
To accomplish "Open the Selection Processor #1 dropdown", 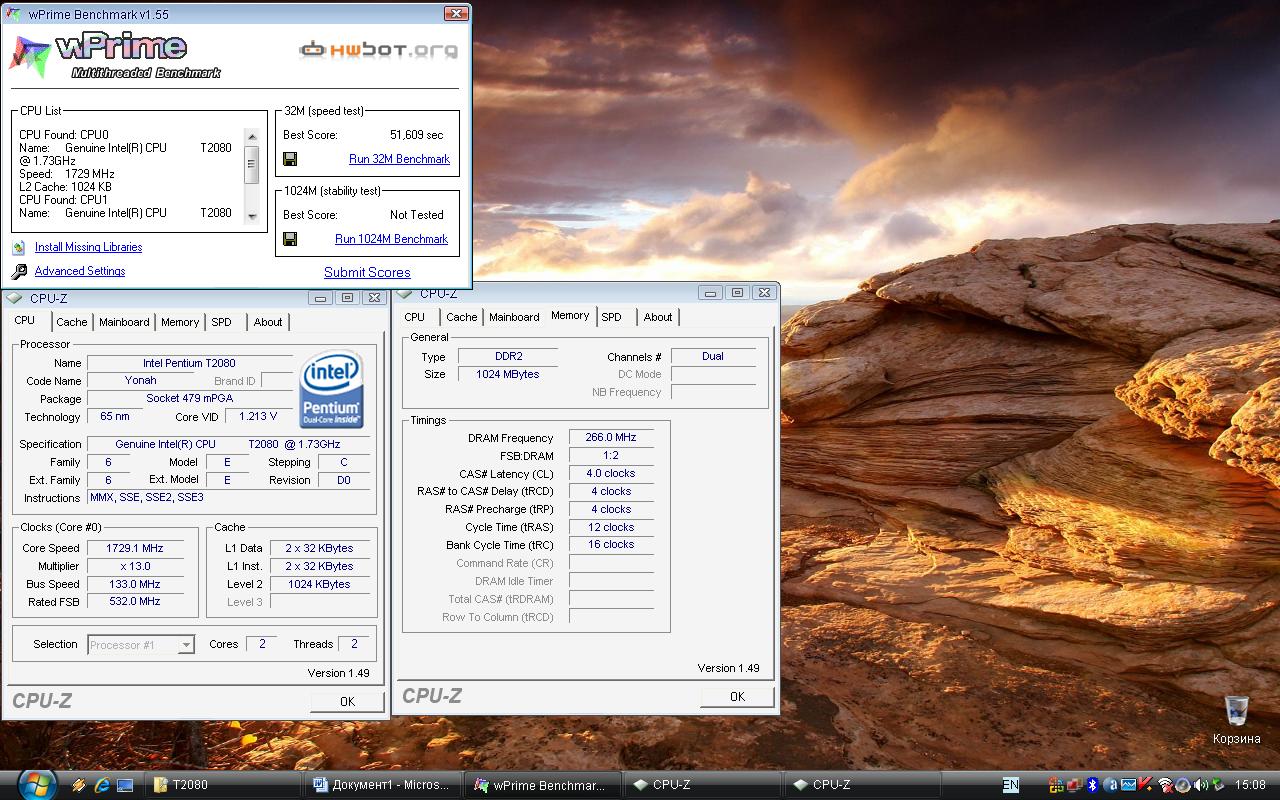I will point(185,645).
